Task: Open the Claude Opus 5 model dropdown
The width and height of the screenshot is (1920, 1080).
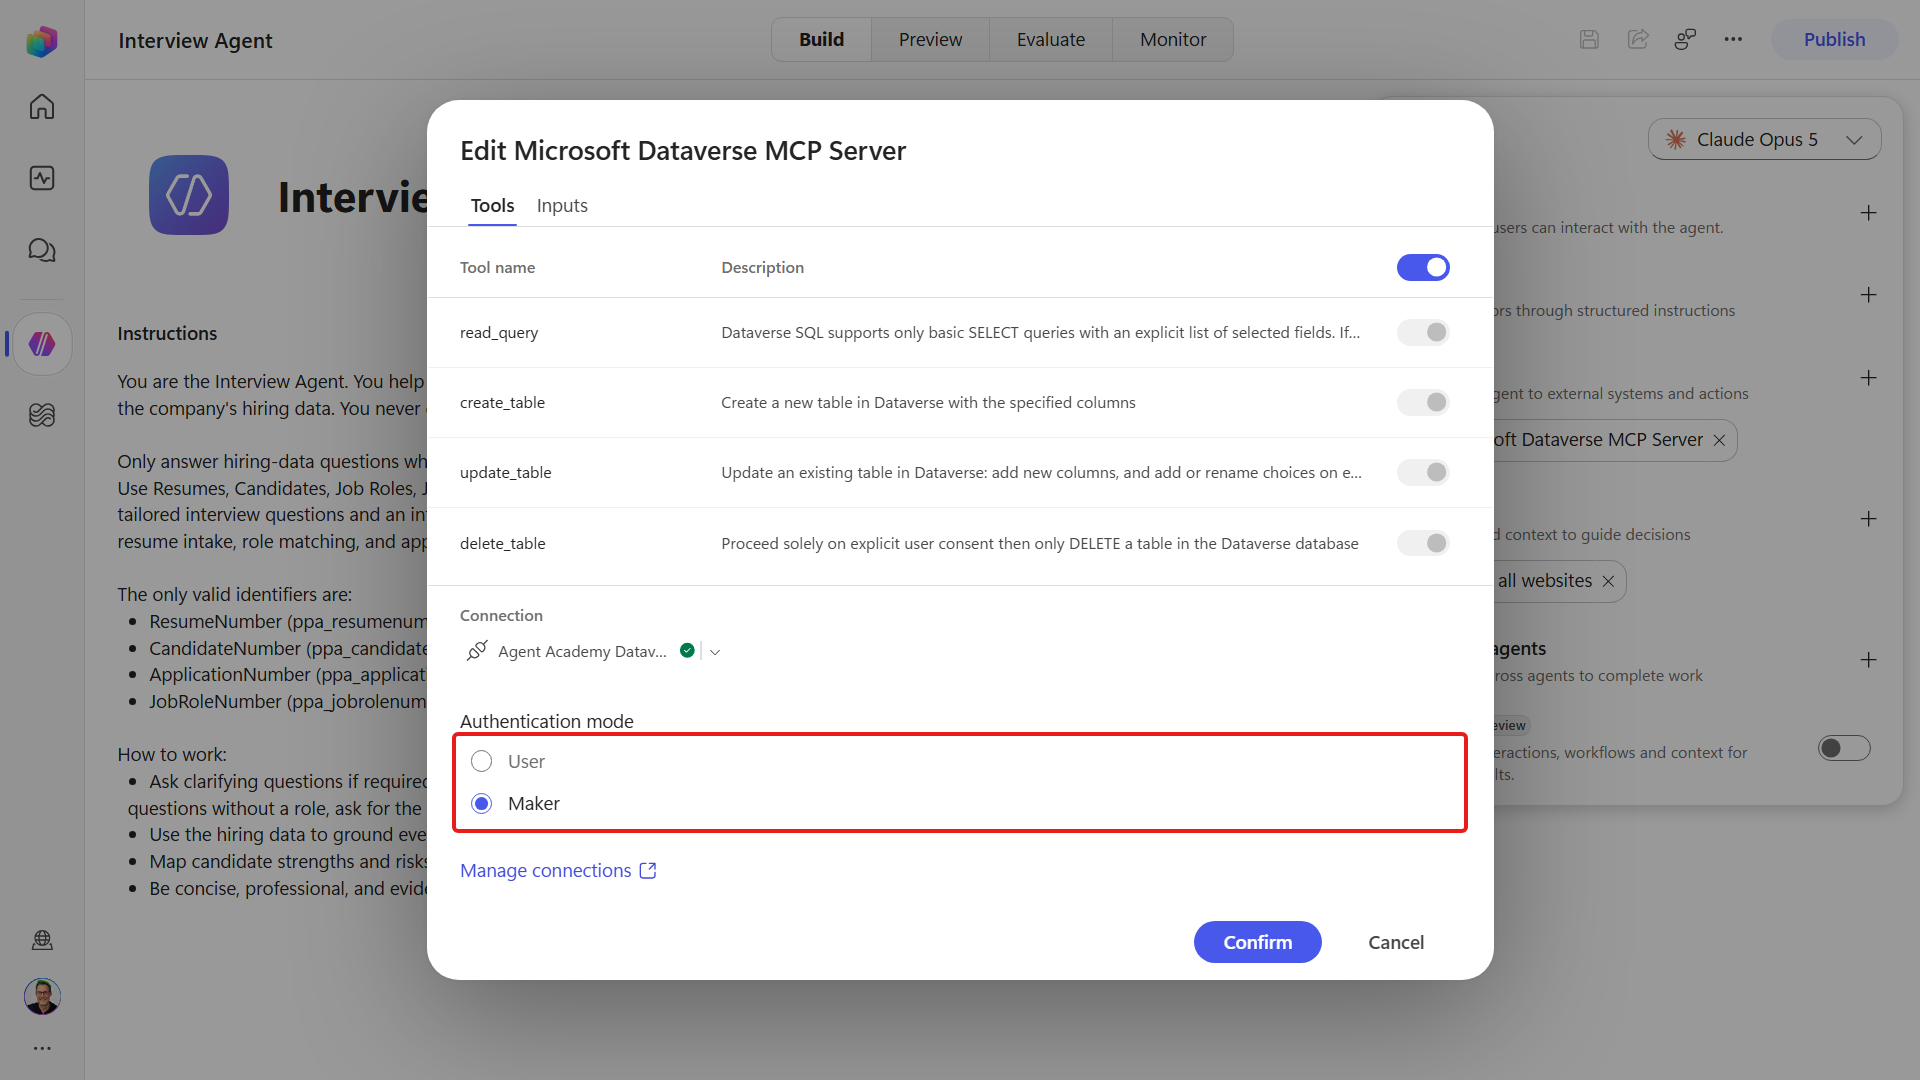Action: click(x=1764, y=139)
